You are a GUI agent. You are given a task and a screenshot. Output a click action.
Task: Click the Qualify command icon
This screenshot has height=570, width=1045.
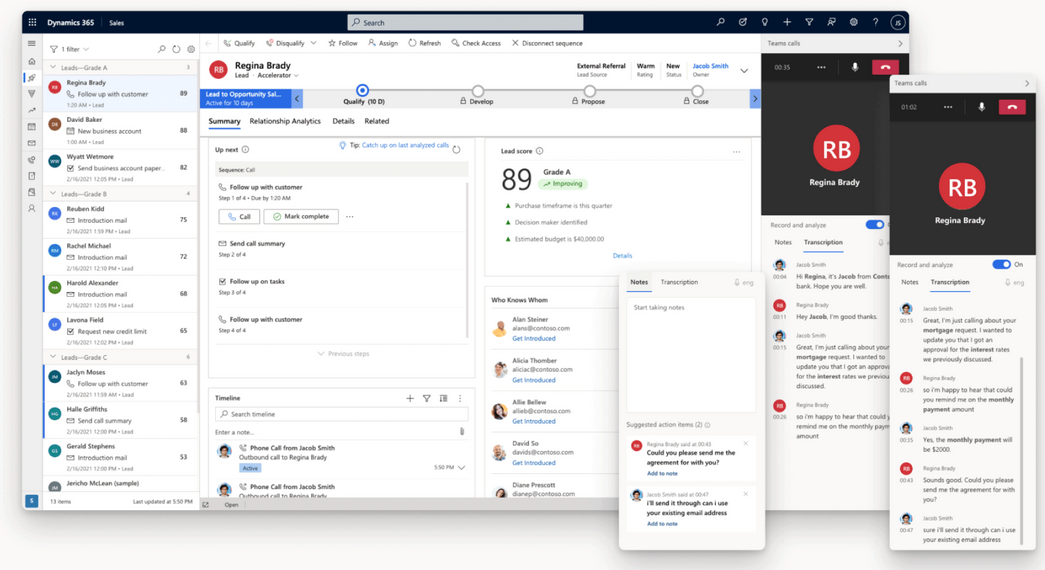tap(228, 43)
